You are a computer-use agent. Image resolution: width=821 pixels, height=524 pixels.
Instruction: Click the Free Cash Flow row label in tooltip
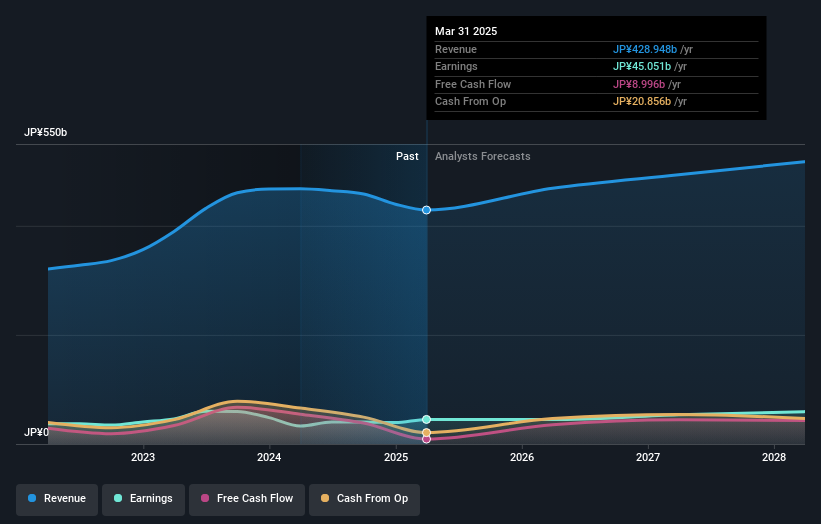(473, 84)
